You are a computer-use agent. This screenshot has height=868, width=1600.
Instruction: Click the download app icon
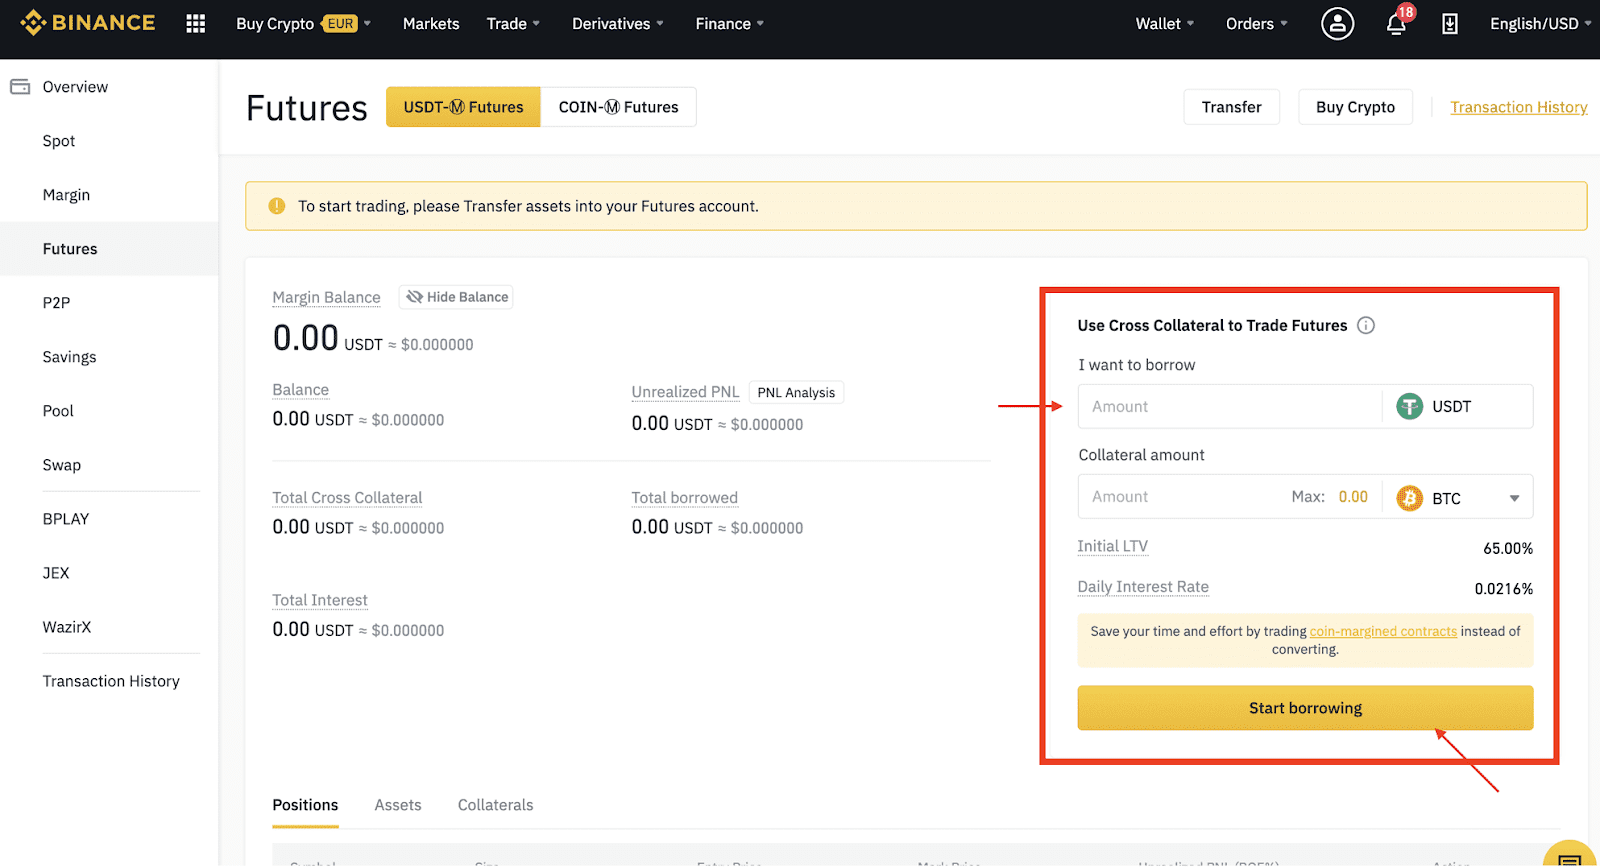point(1449,24)
